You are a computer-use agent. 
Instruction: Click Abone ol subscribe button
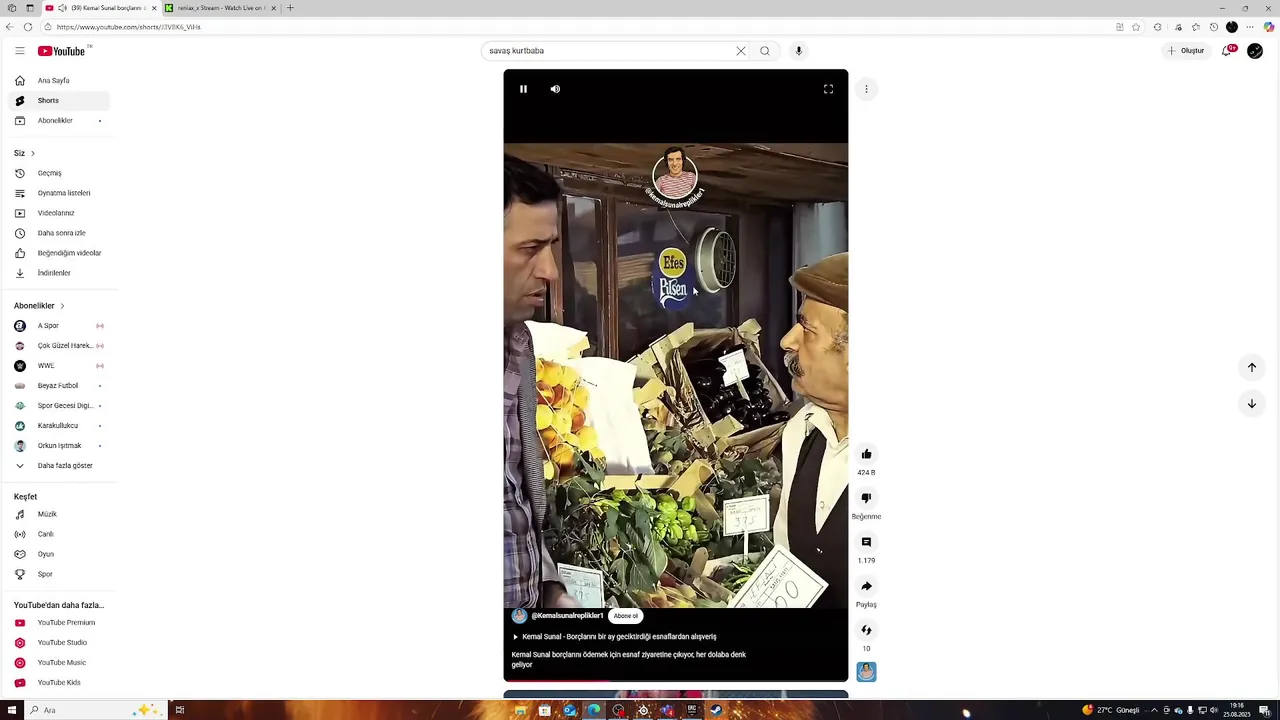coord(626,616)
